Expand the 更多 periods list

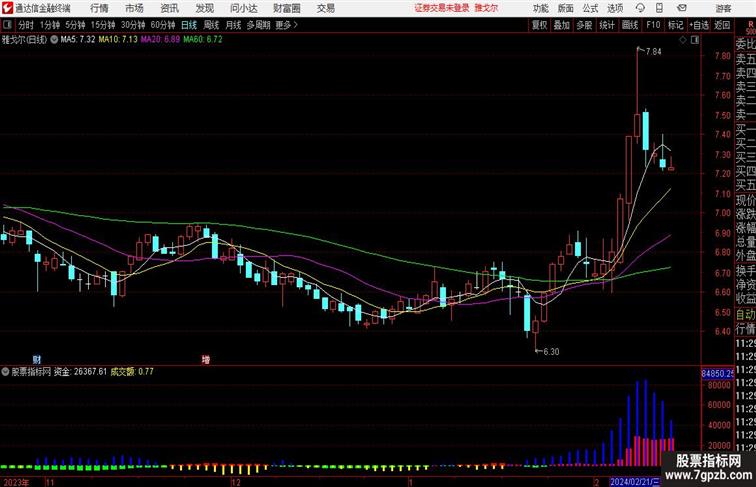(x=286, y=25)
